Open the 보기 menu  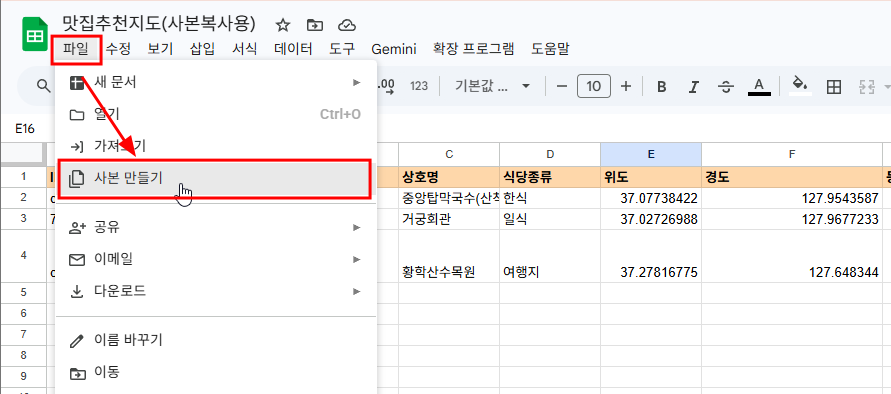click(160, 49)
